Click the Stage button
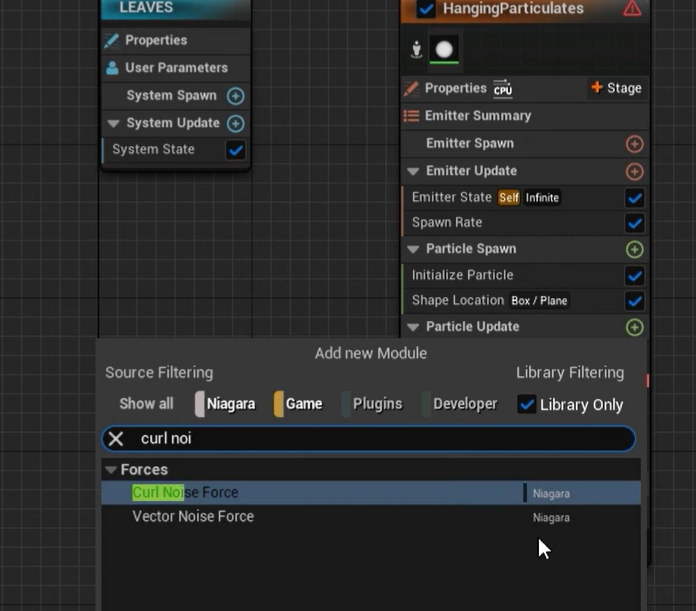The height and width of the screenshot is (611, 696). pyautogui.click(x=617, y=88)
